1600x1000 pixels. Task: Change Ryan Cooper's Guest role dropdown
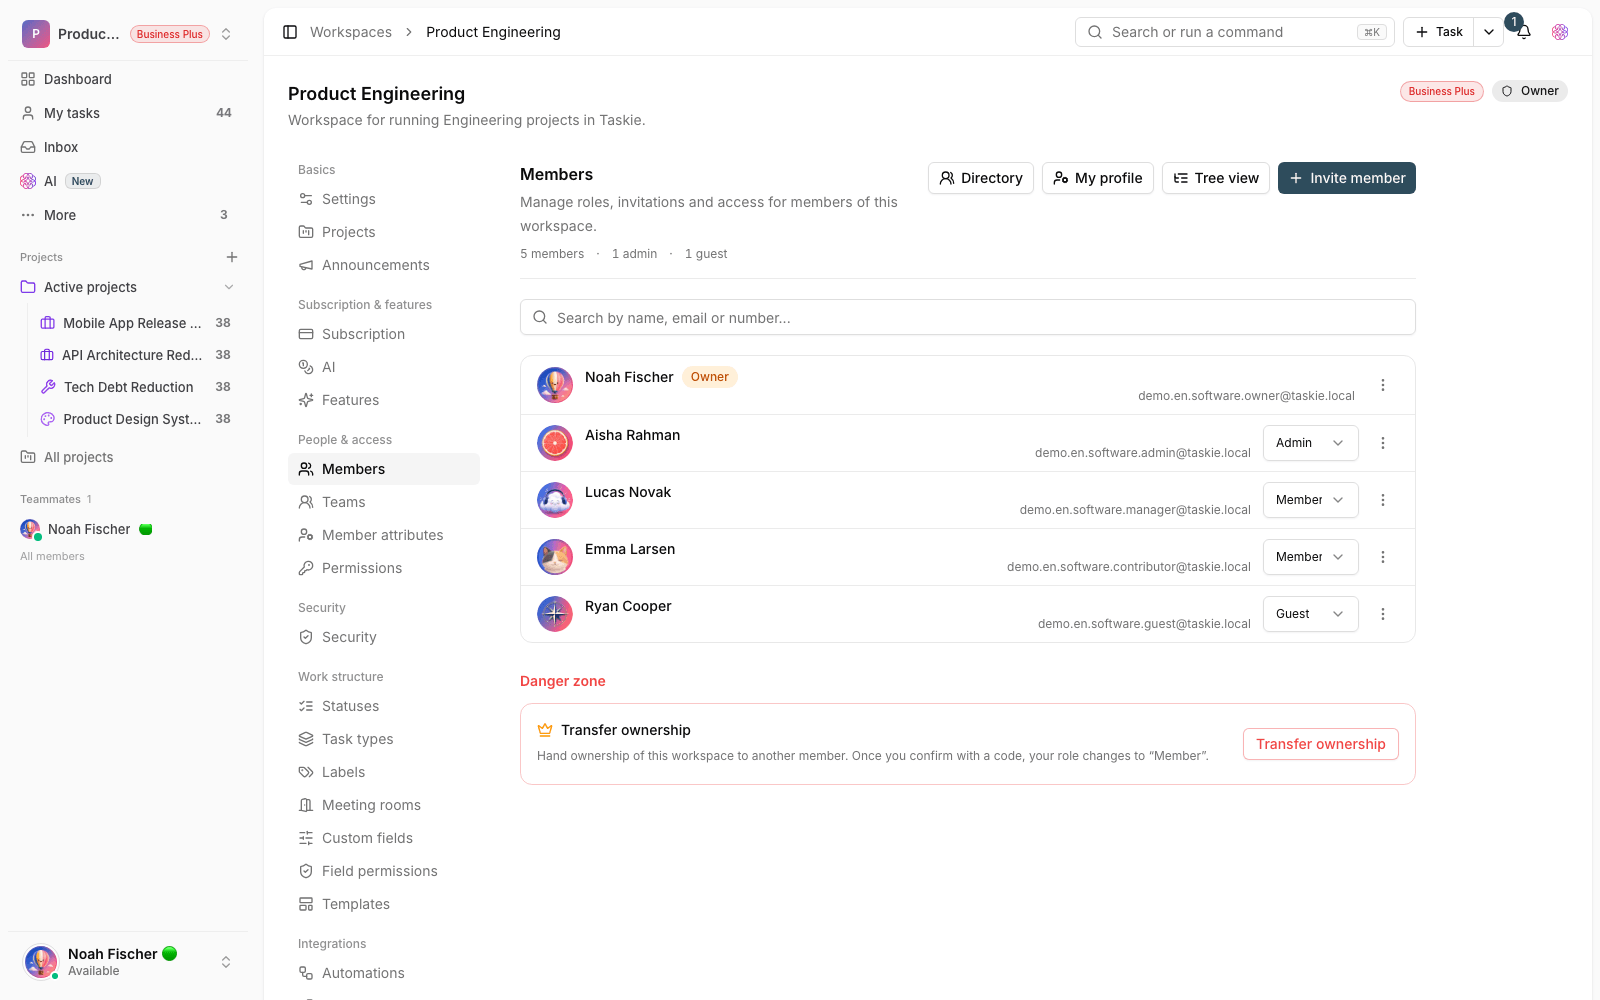(x=1310, y=614)
